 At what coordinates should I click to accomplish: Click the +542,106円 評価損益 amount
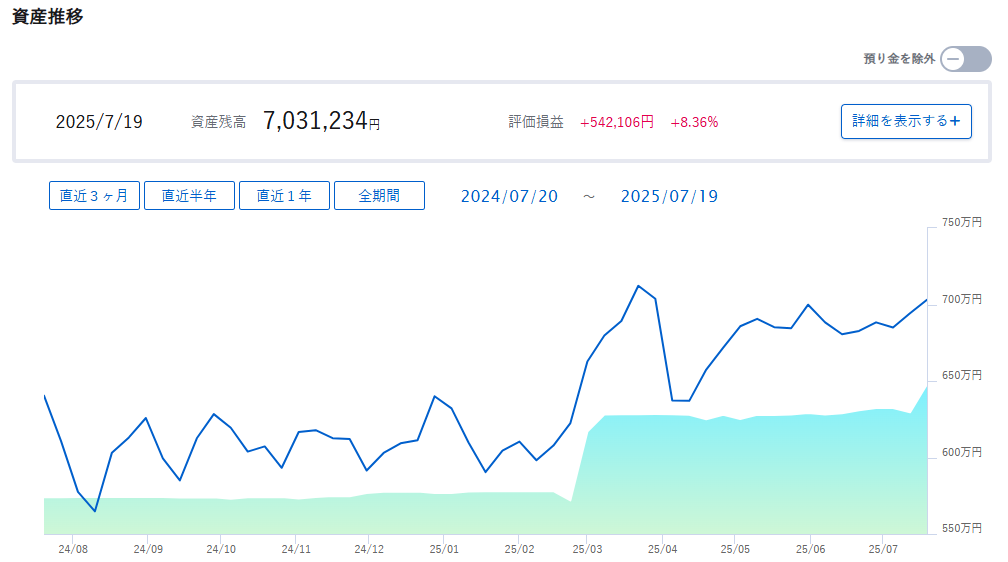(x=616, y=122)
